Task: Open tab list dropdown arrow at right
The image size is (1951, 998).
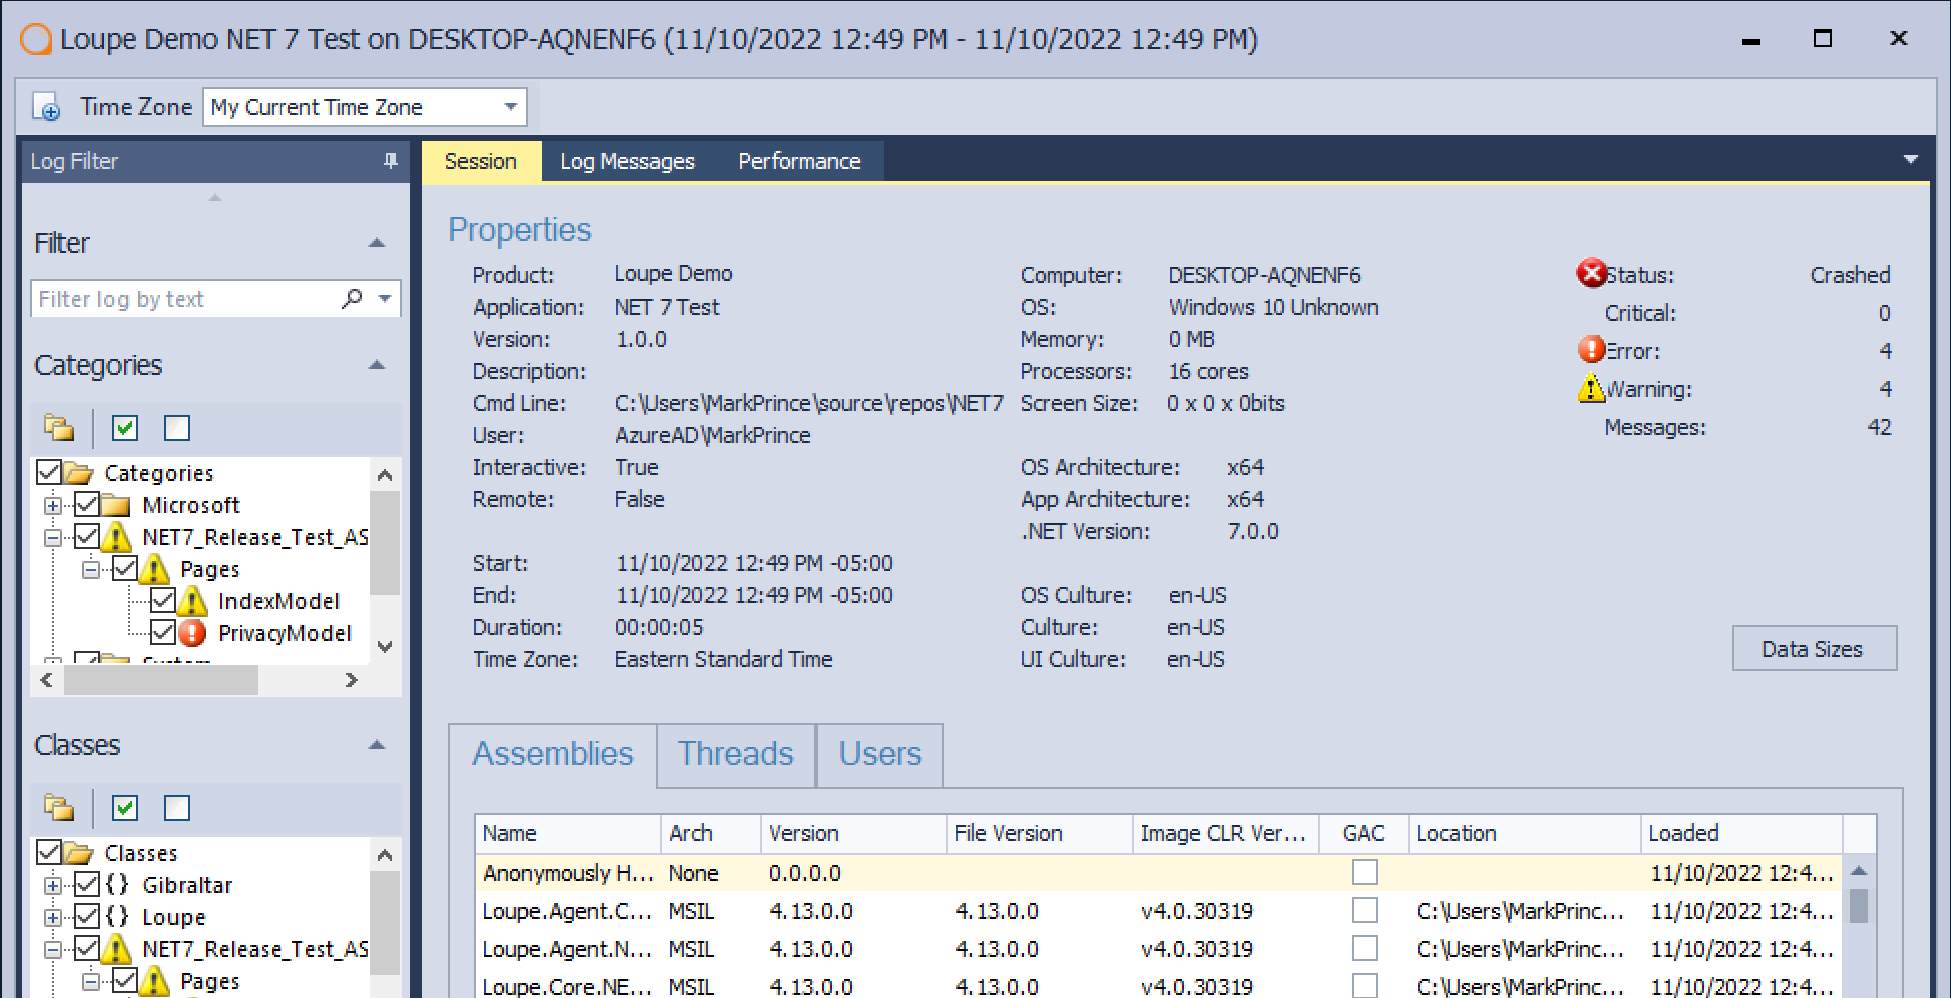Action: [x=1910, y=160]
